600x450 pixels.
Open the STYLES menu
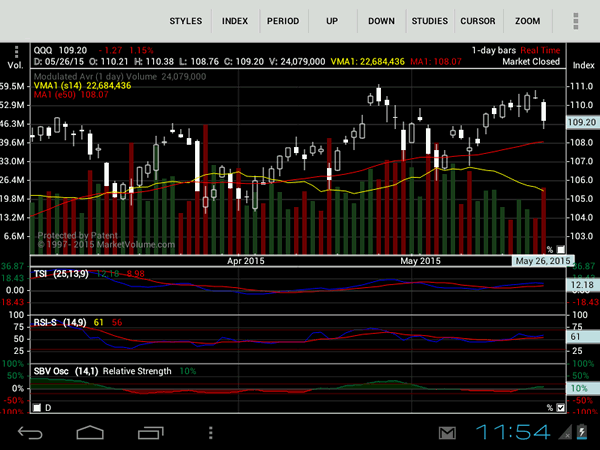pyautogui.click(x=186, y=21)
